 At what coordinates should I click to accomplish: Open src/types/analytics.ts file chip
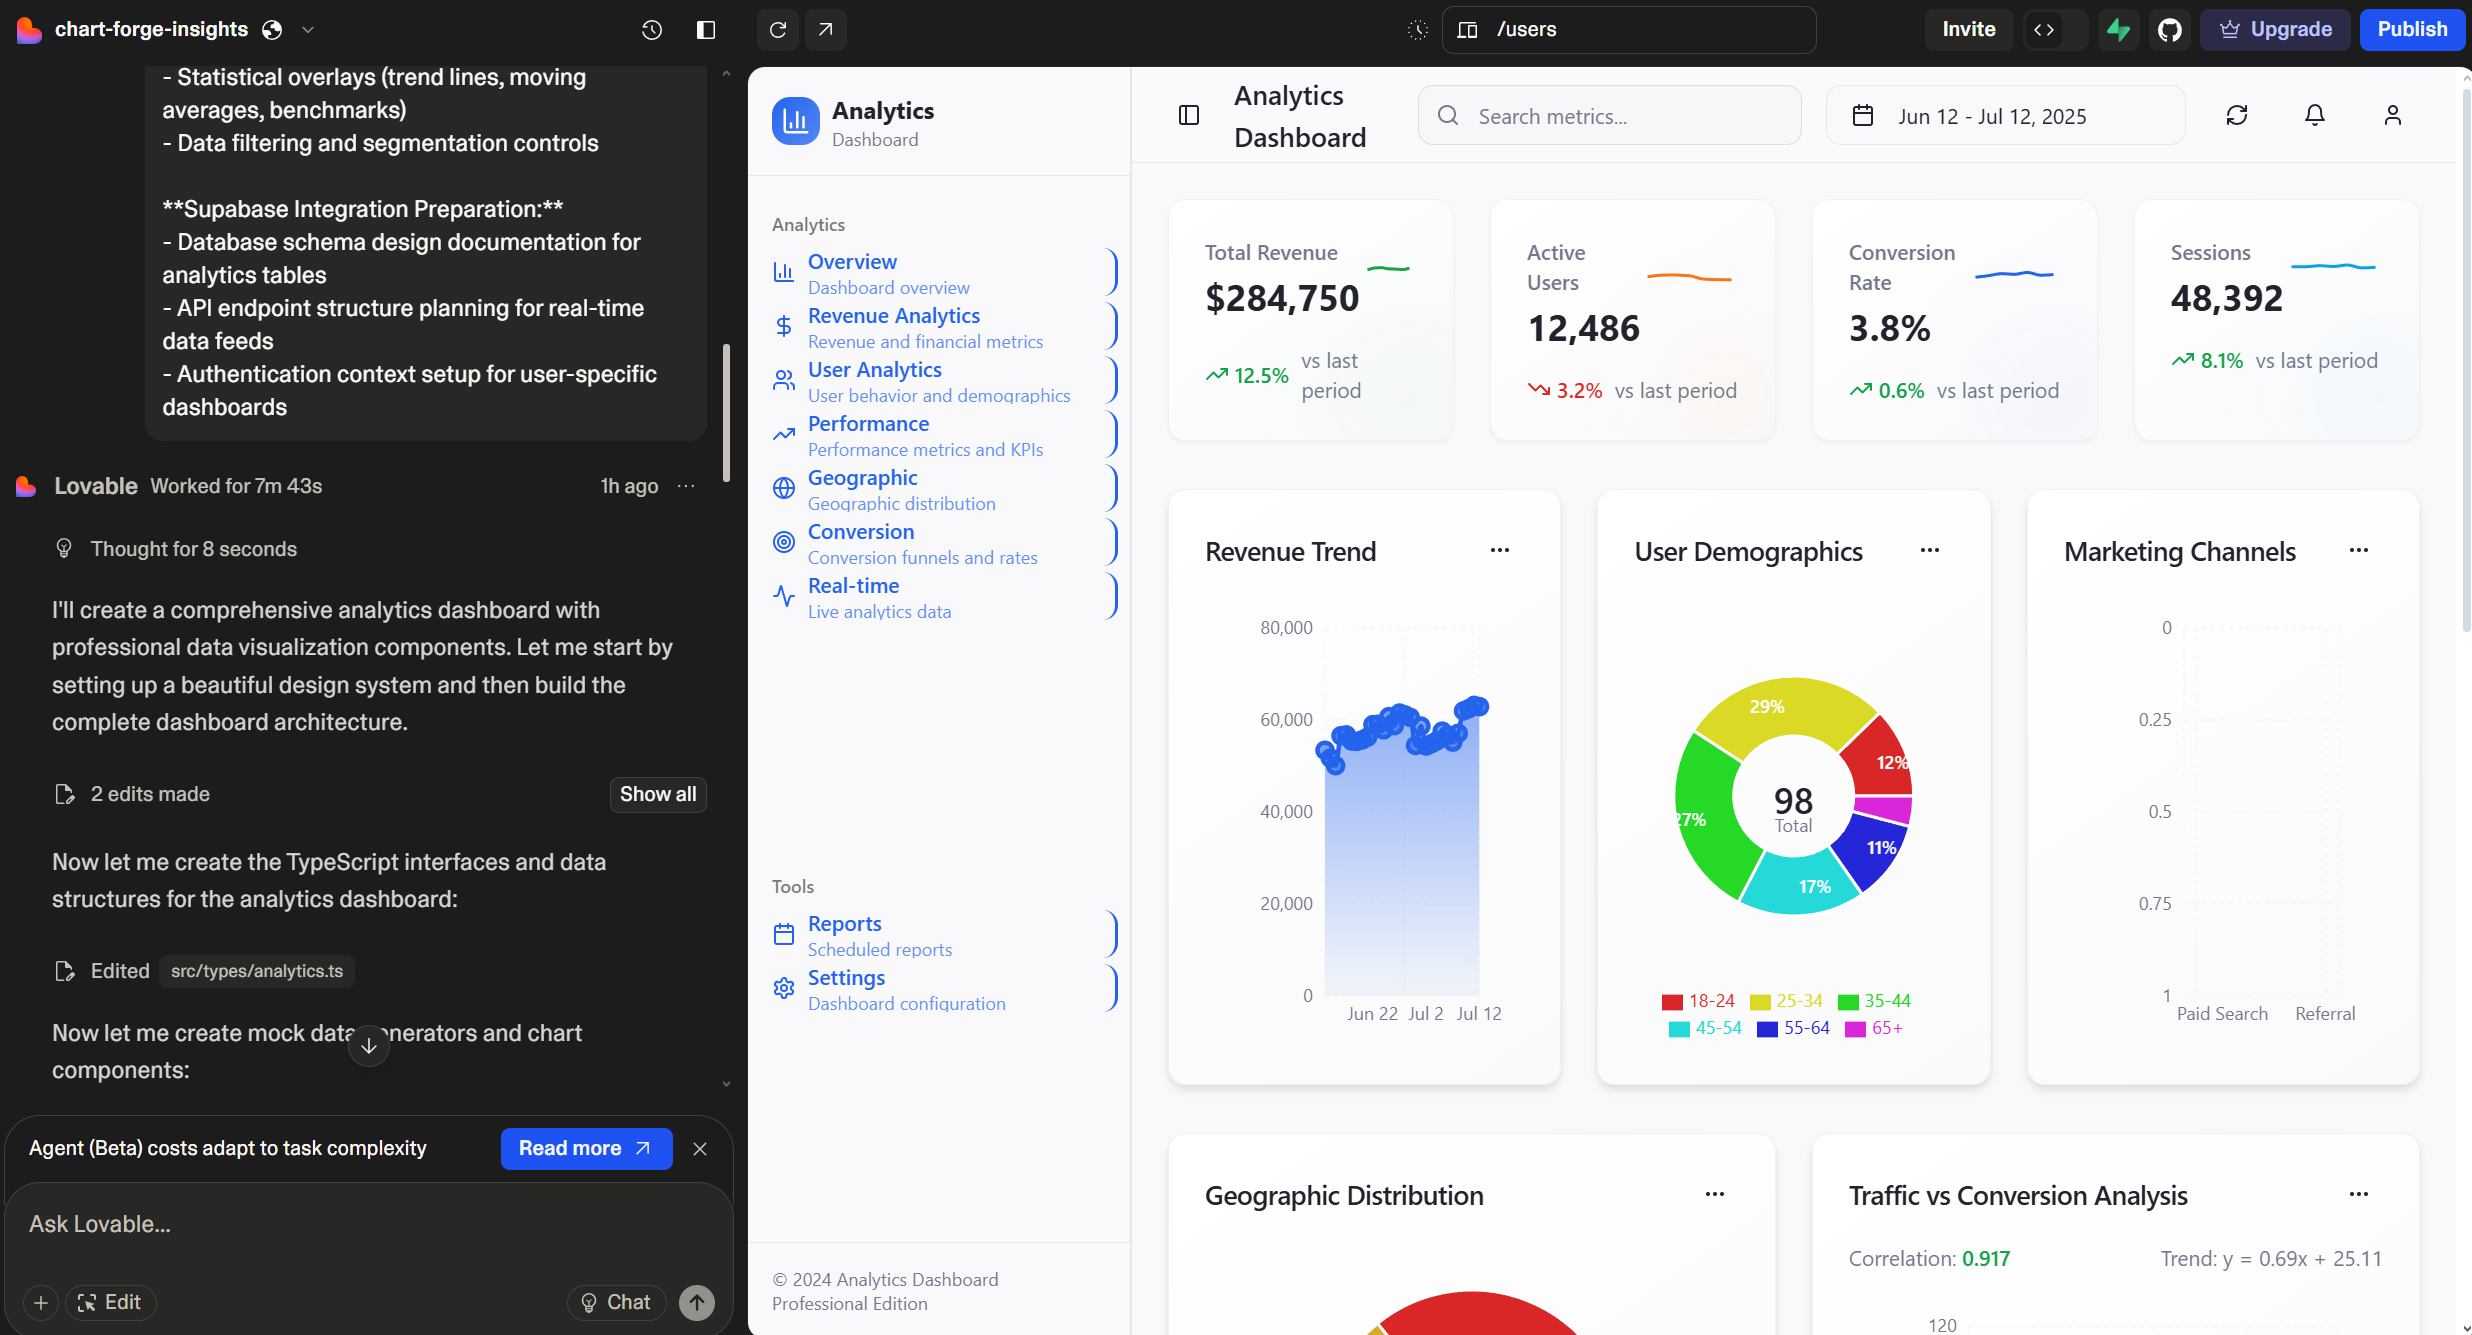pos(256,971)
